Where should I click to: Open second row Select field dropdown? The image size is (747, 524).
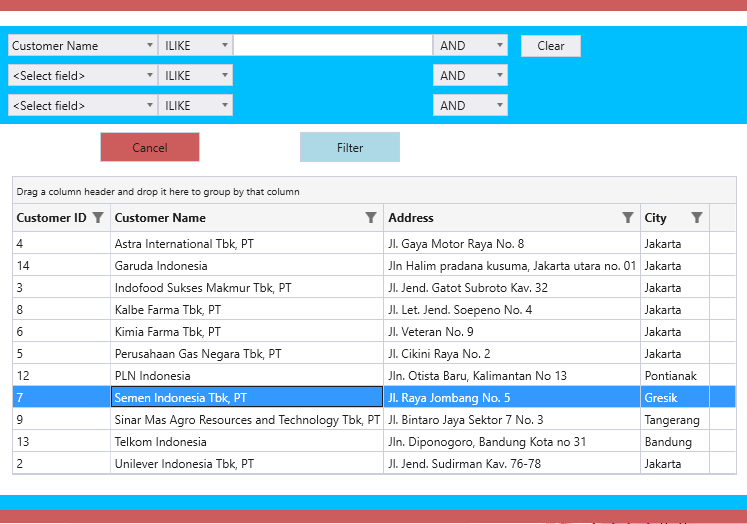click(83, 75)
